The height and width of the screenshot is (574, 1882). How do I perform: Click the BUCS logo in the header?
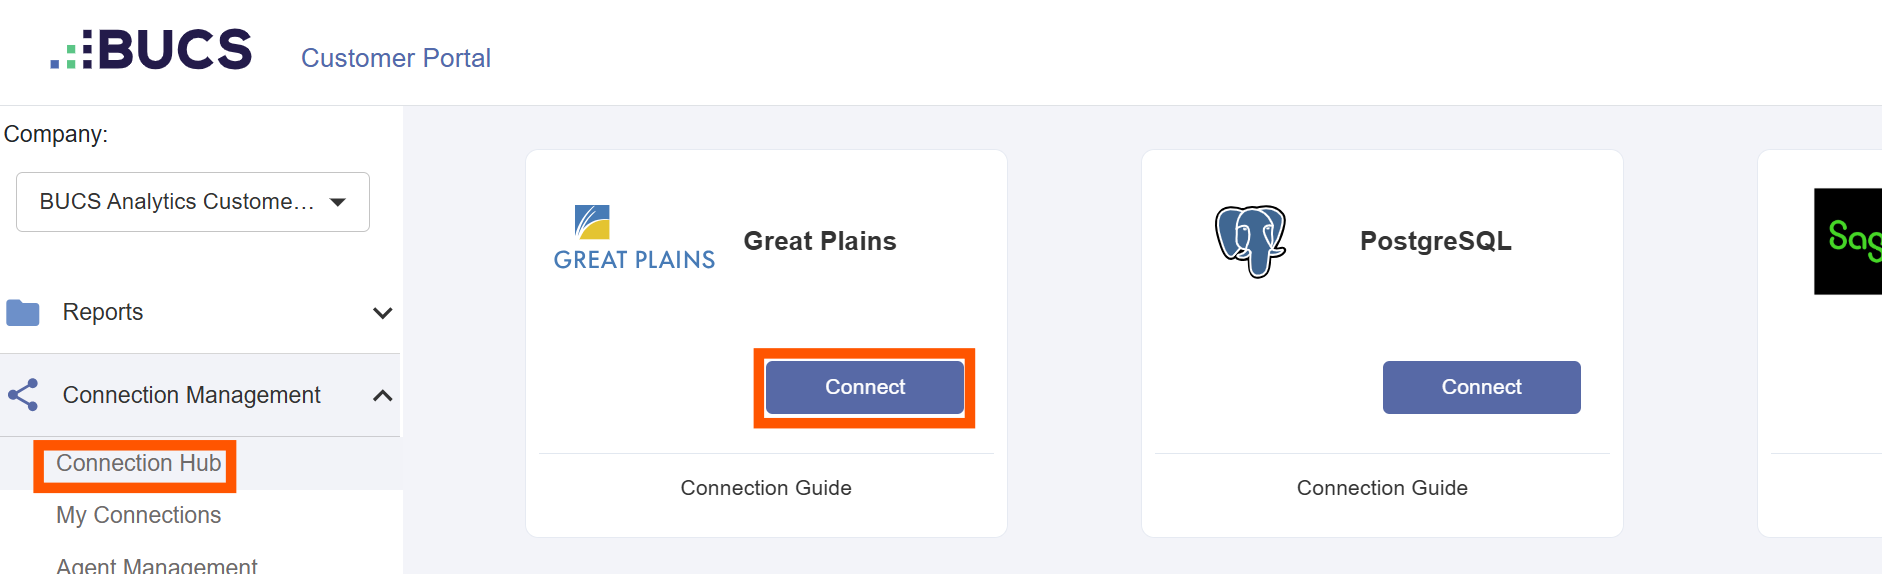(151, 49)
